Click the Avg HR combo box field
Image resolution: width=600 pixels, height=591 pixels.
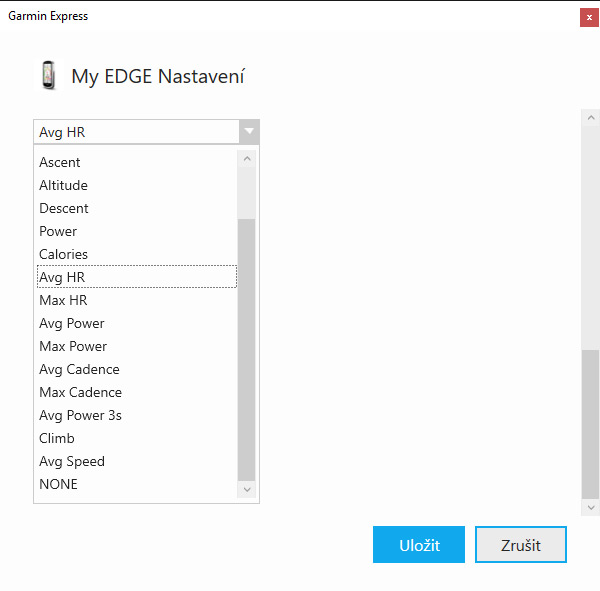[137, 132]
